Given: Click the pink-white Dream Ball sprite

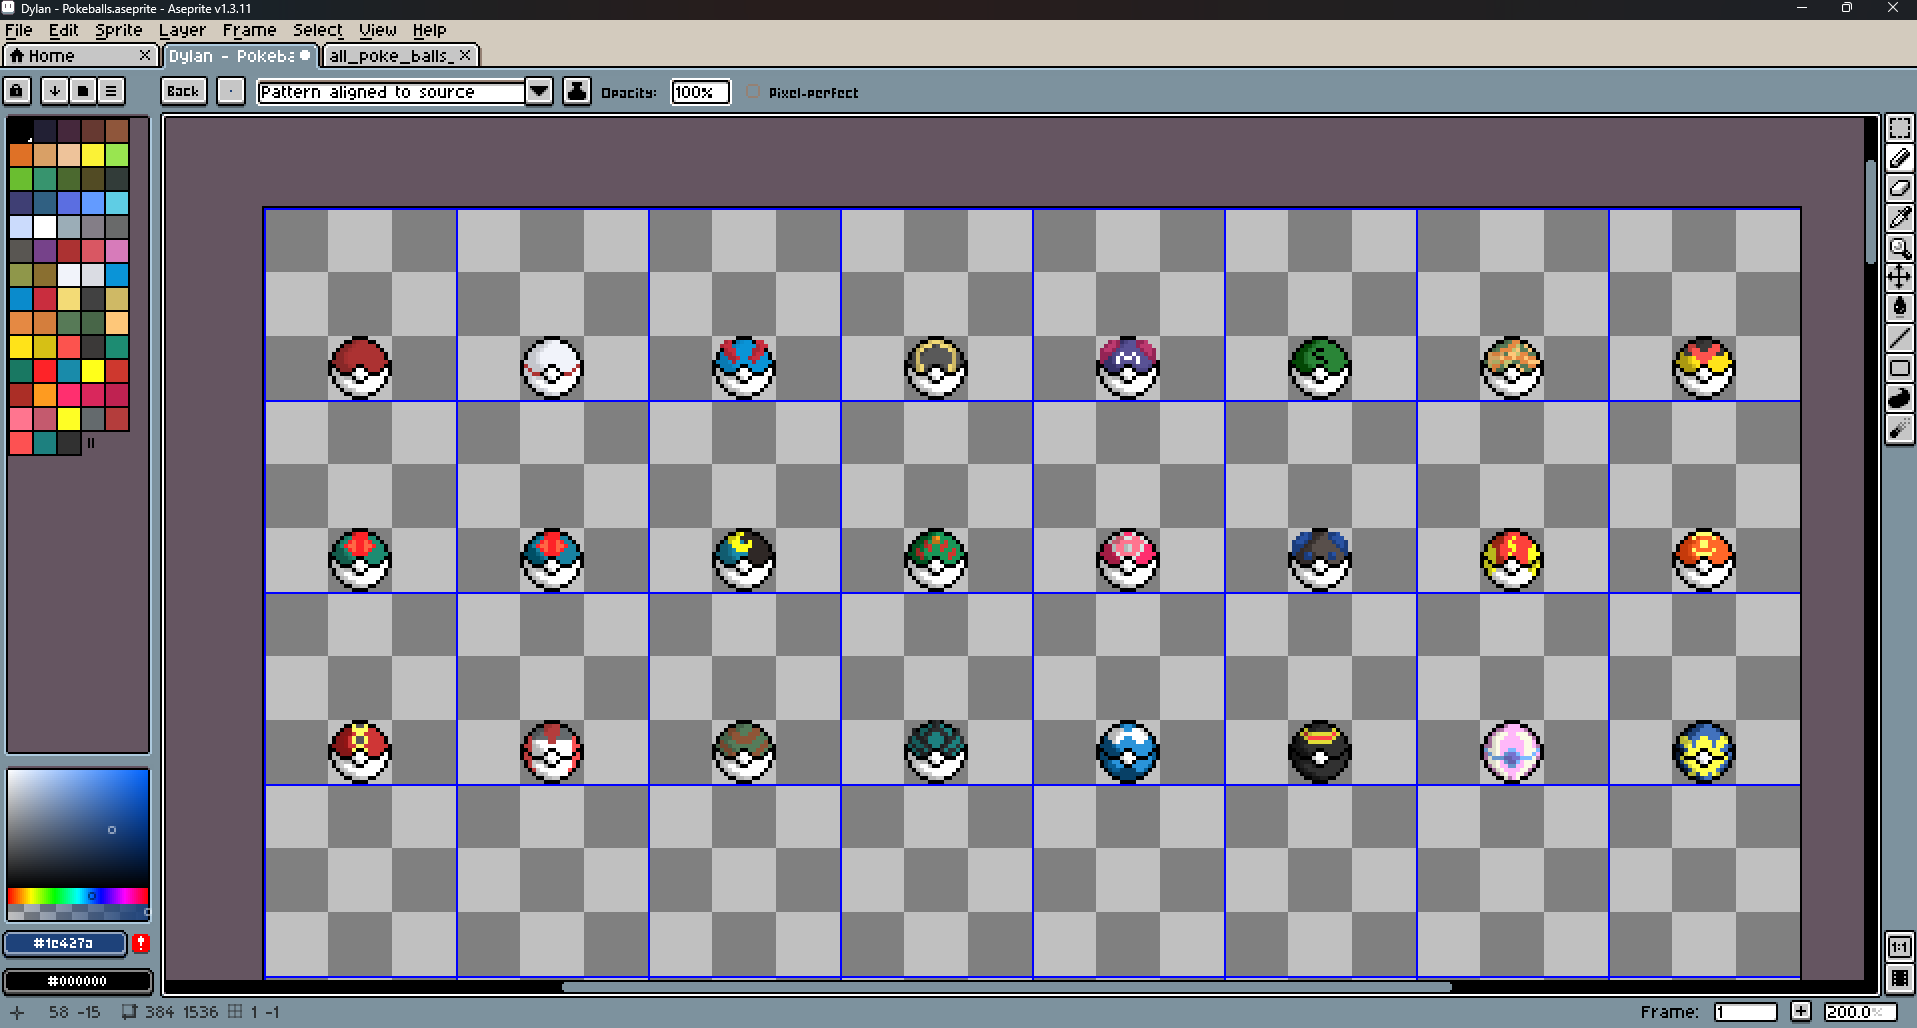Looking at the screenshot, I should [x=1512, y=751].
